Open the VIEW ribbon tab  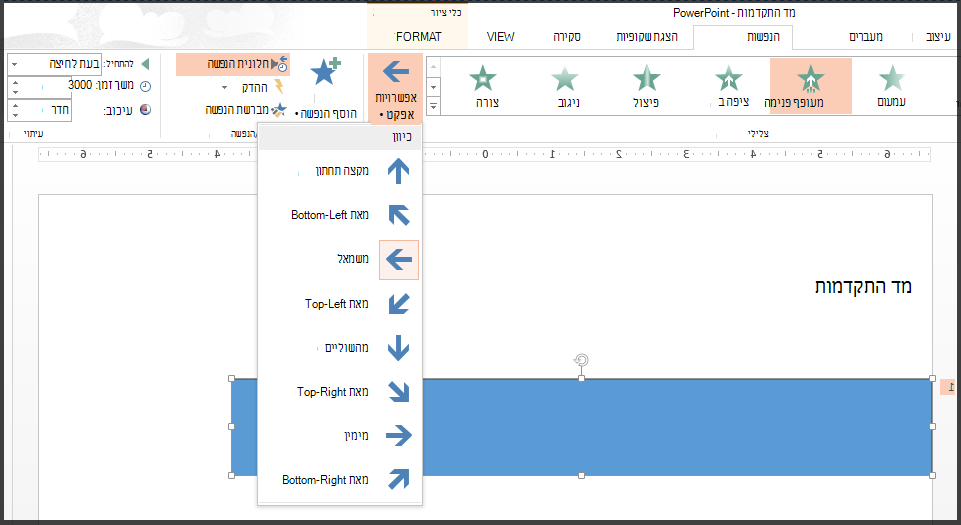pyautogui.click(x=500, y=37)
